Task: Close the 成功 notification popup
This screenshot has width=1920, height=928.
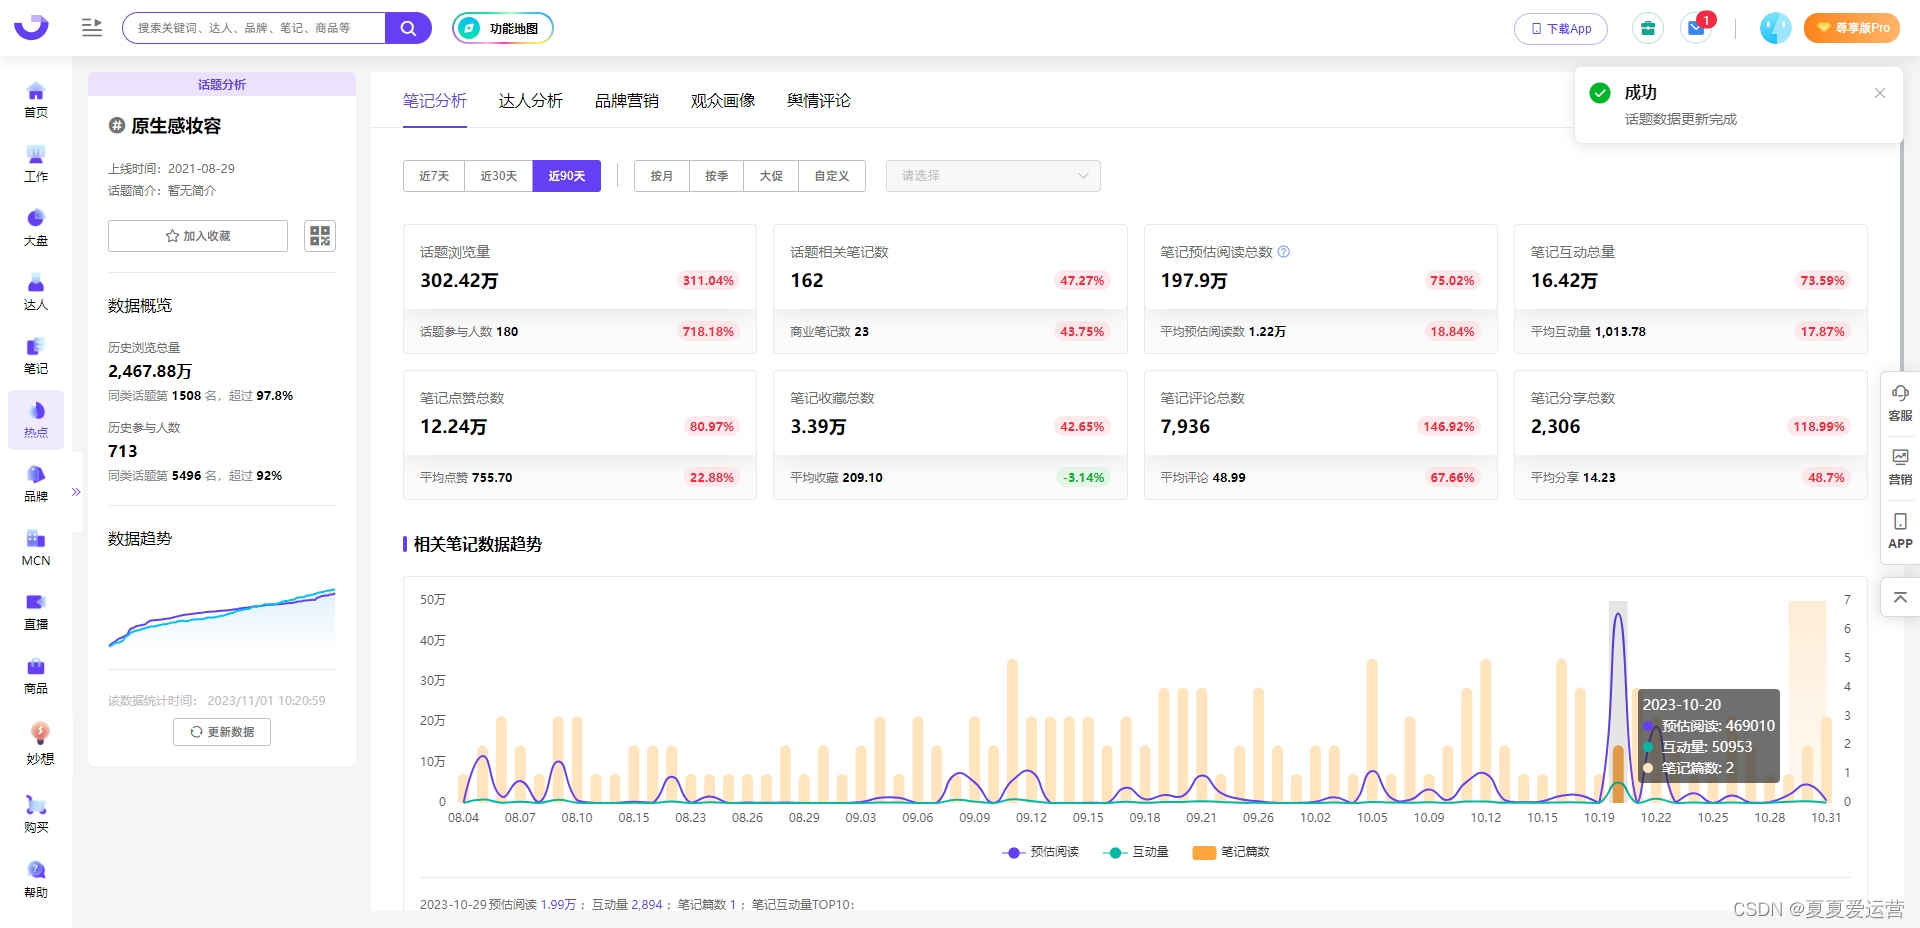Action: click(x=1880, y=93)
